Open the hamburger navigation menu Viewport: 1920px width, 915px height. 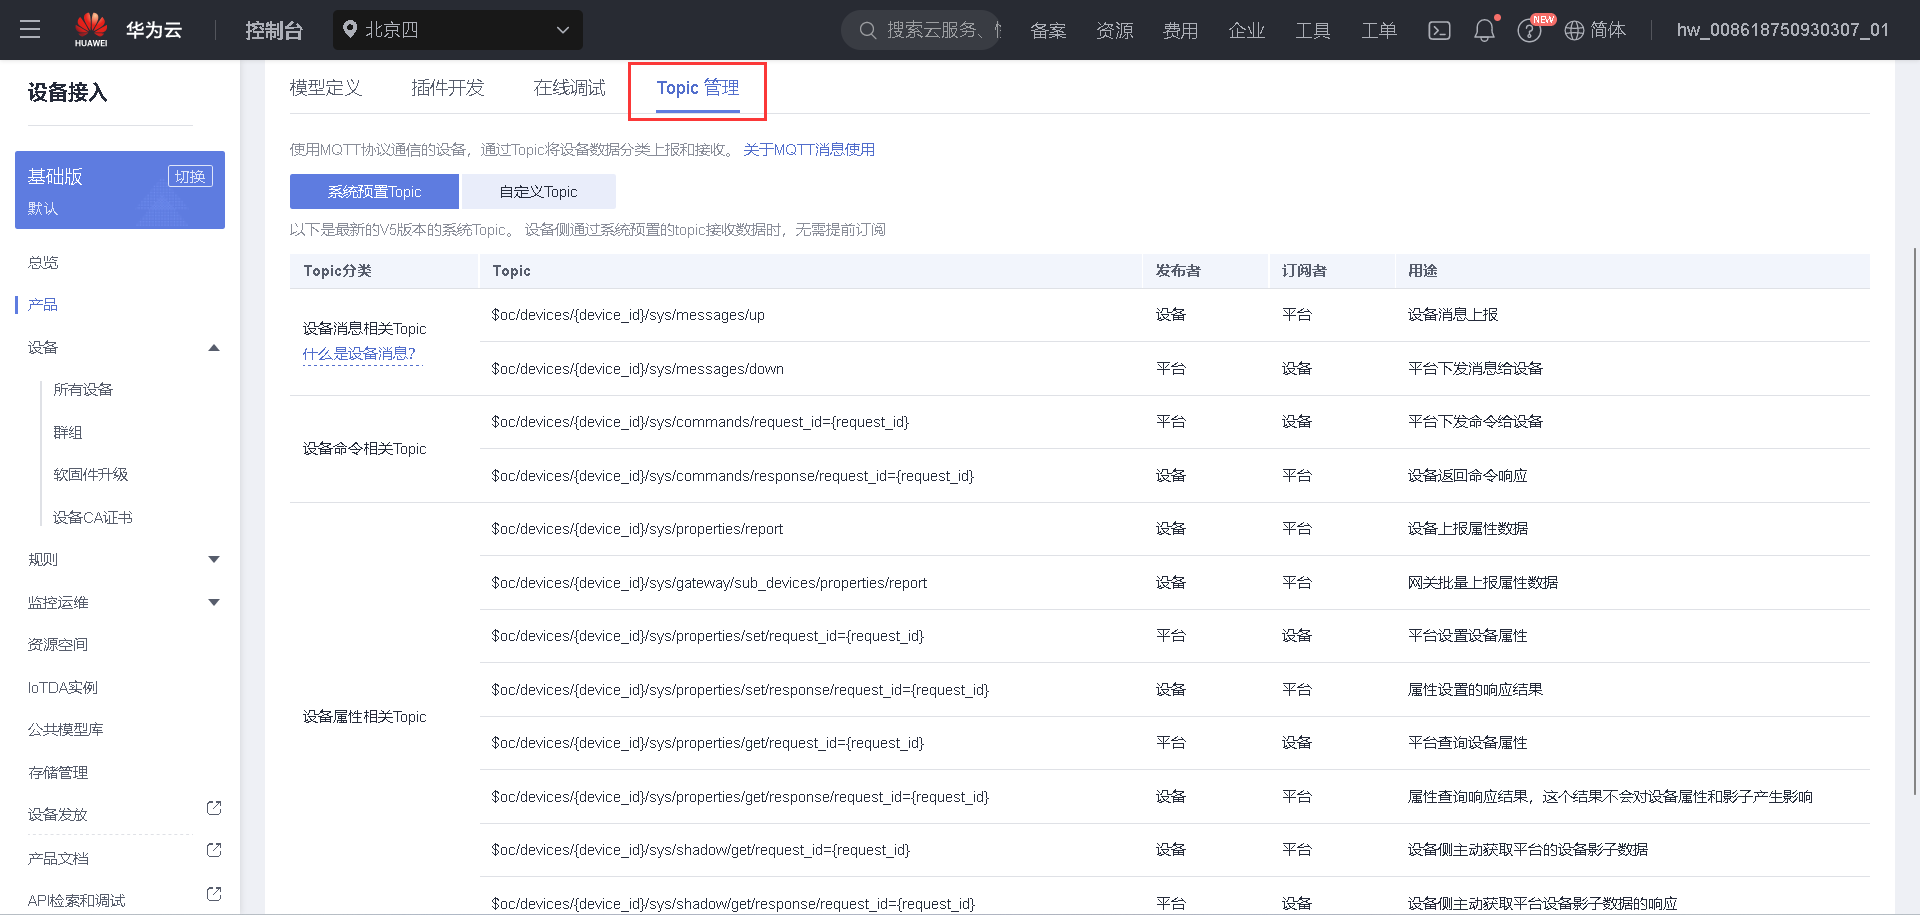[30, 30]
